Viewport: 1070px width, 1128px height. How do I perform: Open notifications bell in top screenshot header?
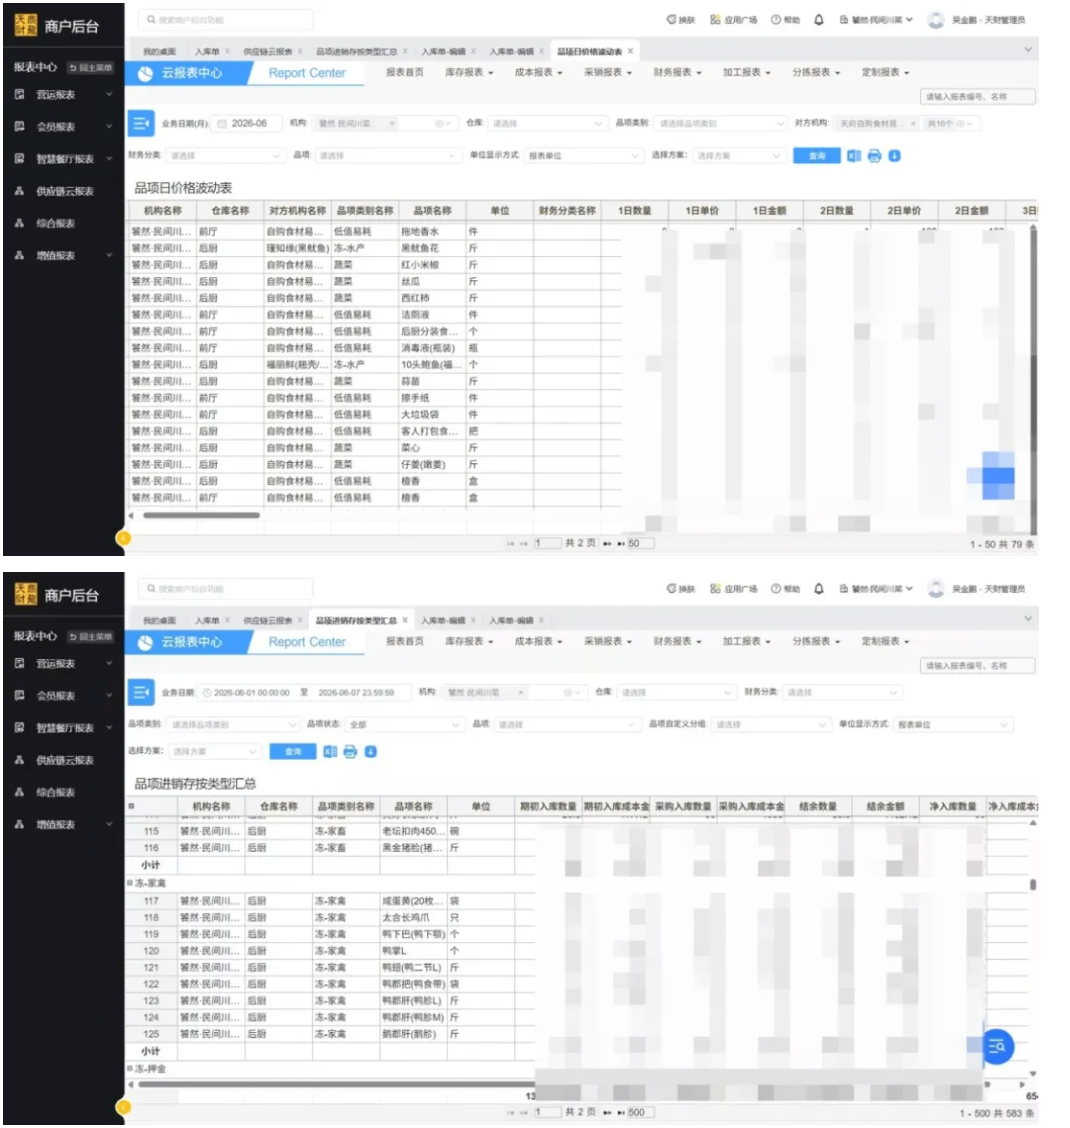(x=818, y=20)
